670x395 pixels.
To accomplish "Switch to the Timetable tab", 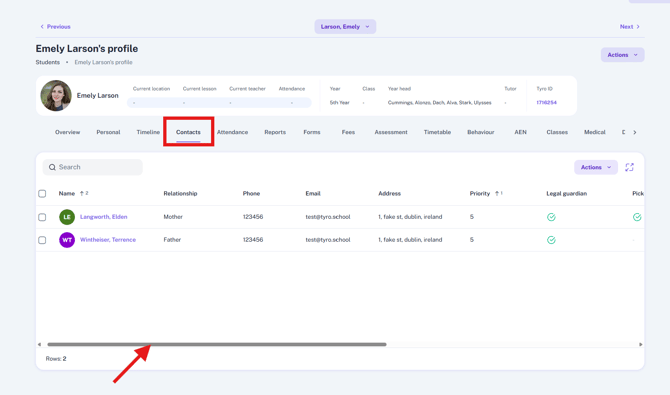I will (x=437, y=132).
